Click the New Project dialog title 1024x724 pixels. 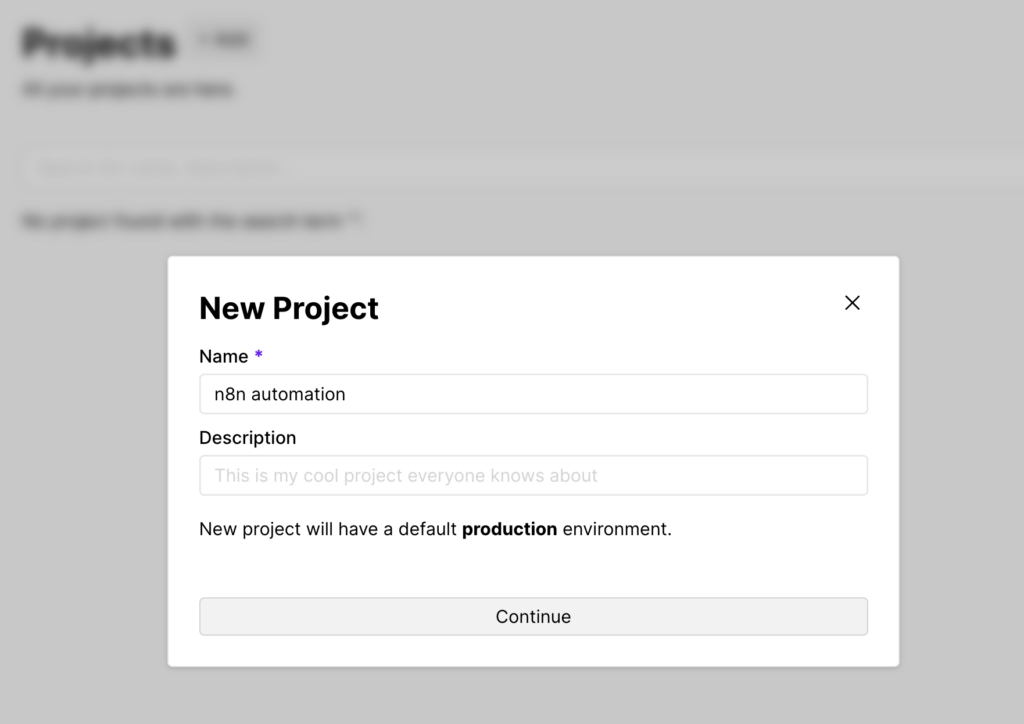[288, 308]
